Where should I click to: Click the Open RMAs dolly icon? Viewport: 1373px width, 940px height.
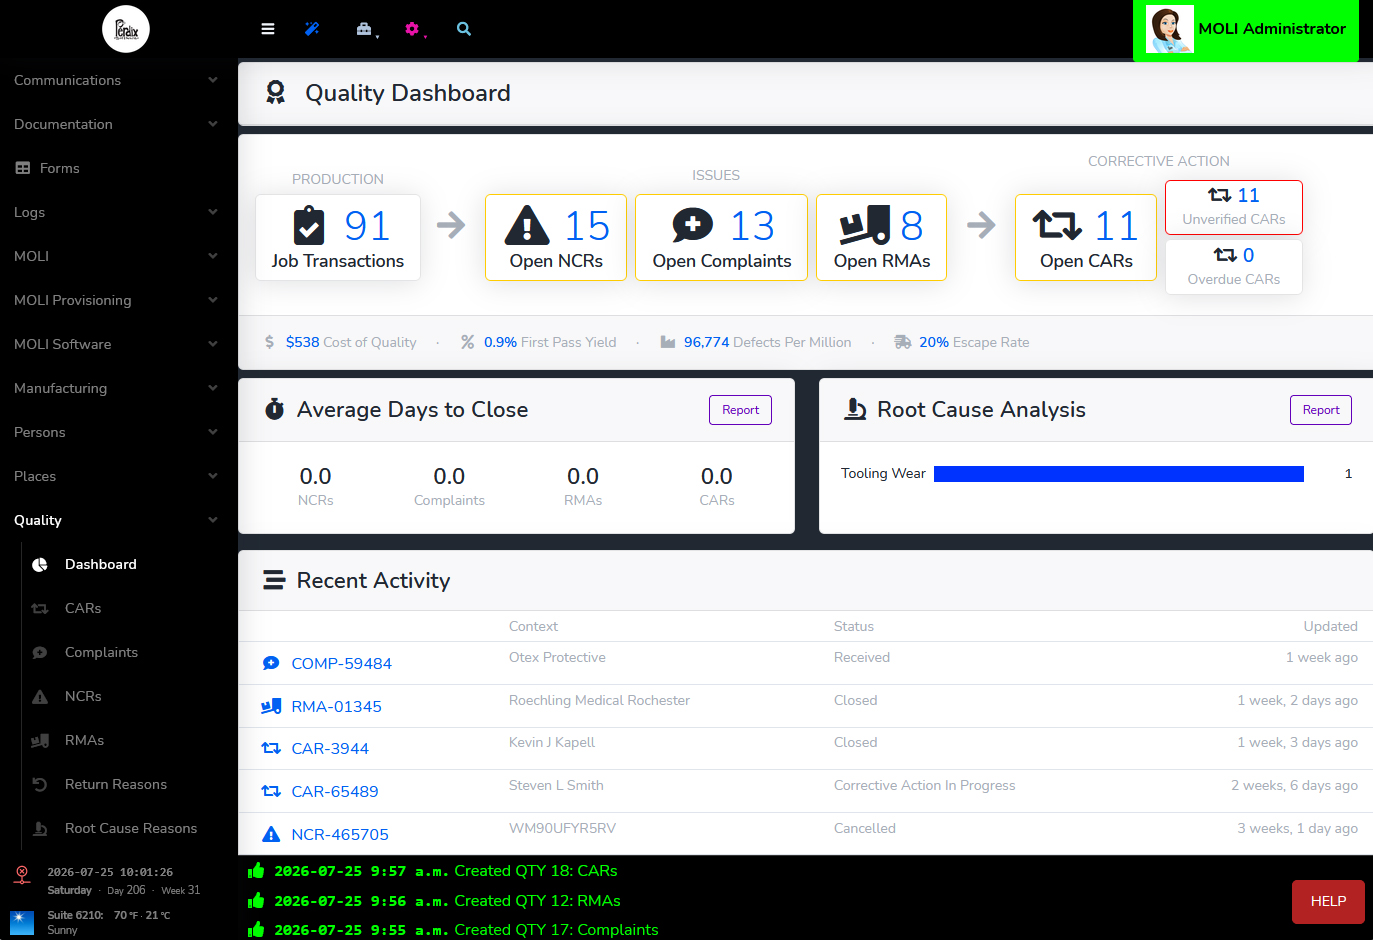[865, 226]
